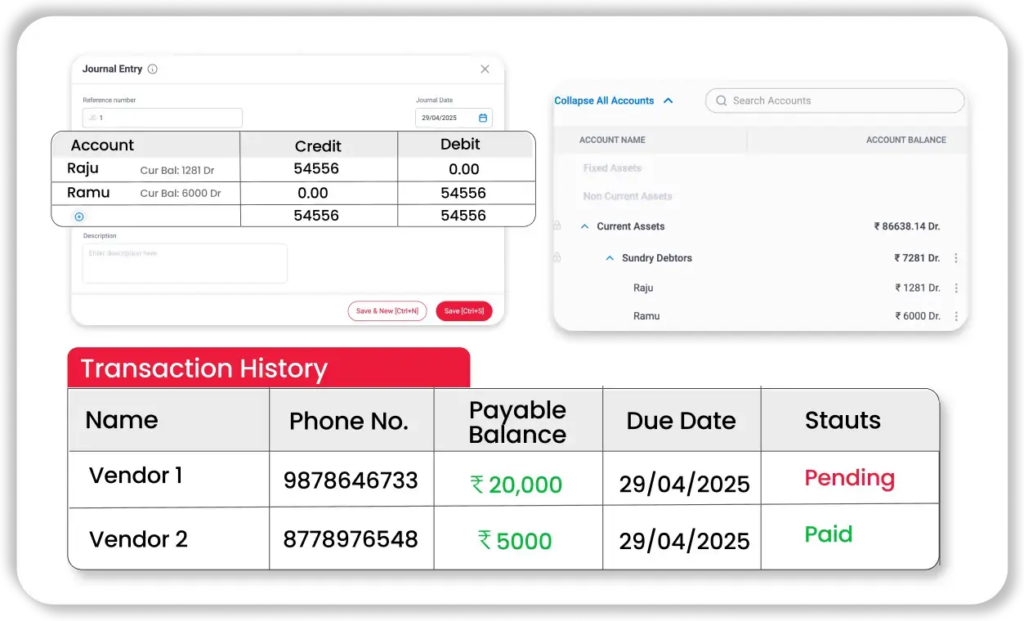The width and height of the screenshot is (1024, 621).
Task: Click into the Description text box
Action: 184,263
